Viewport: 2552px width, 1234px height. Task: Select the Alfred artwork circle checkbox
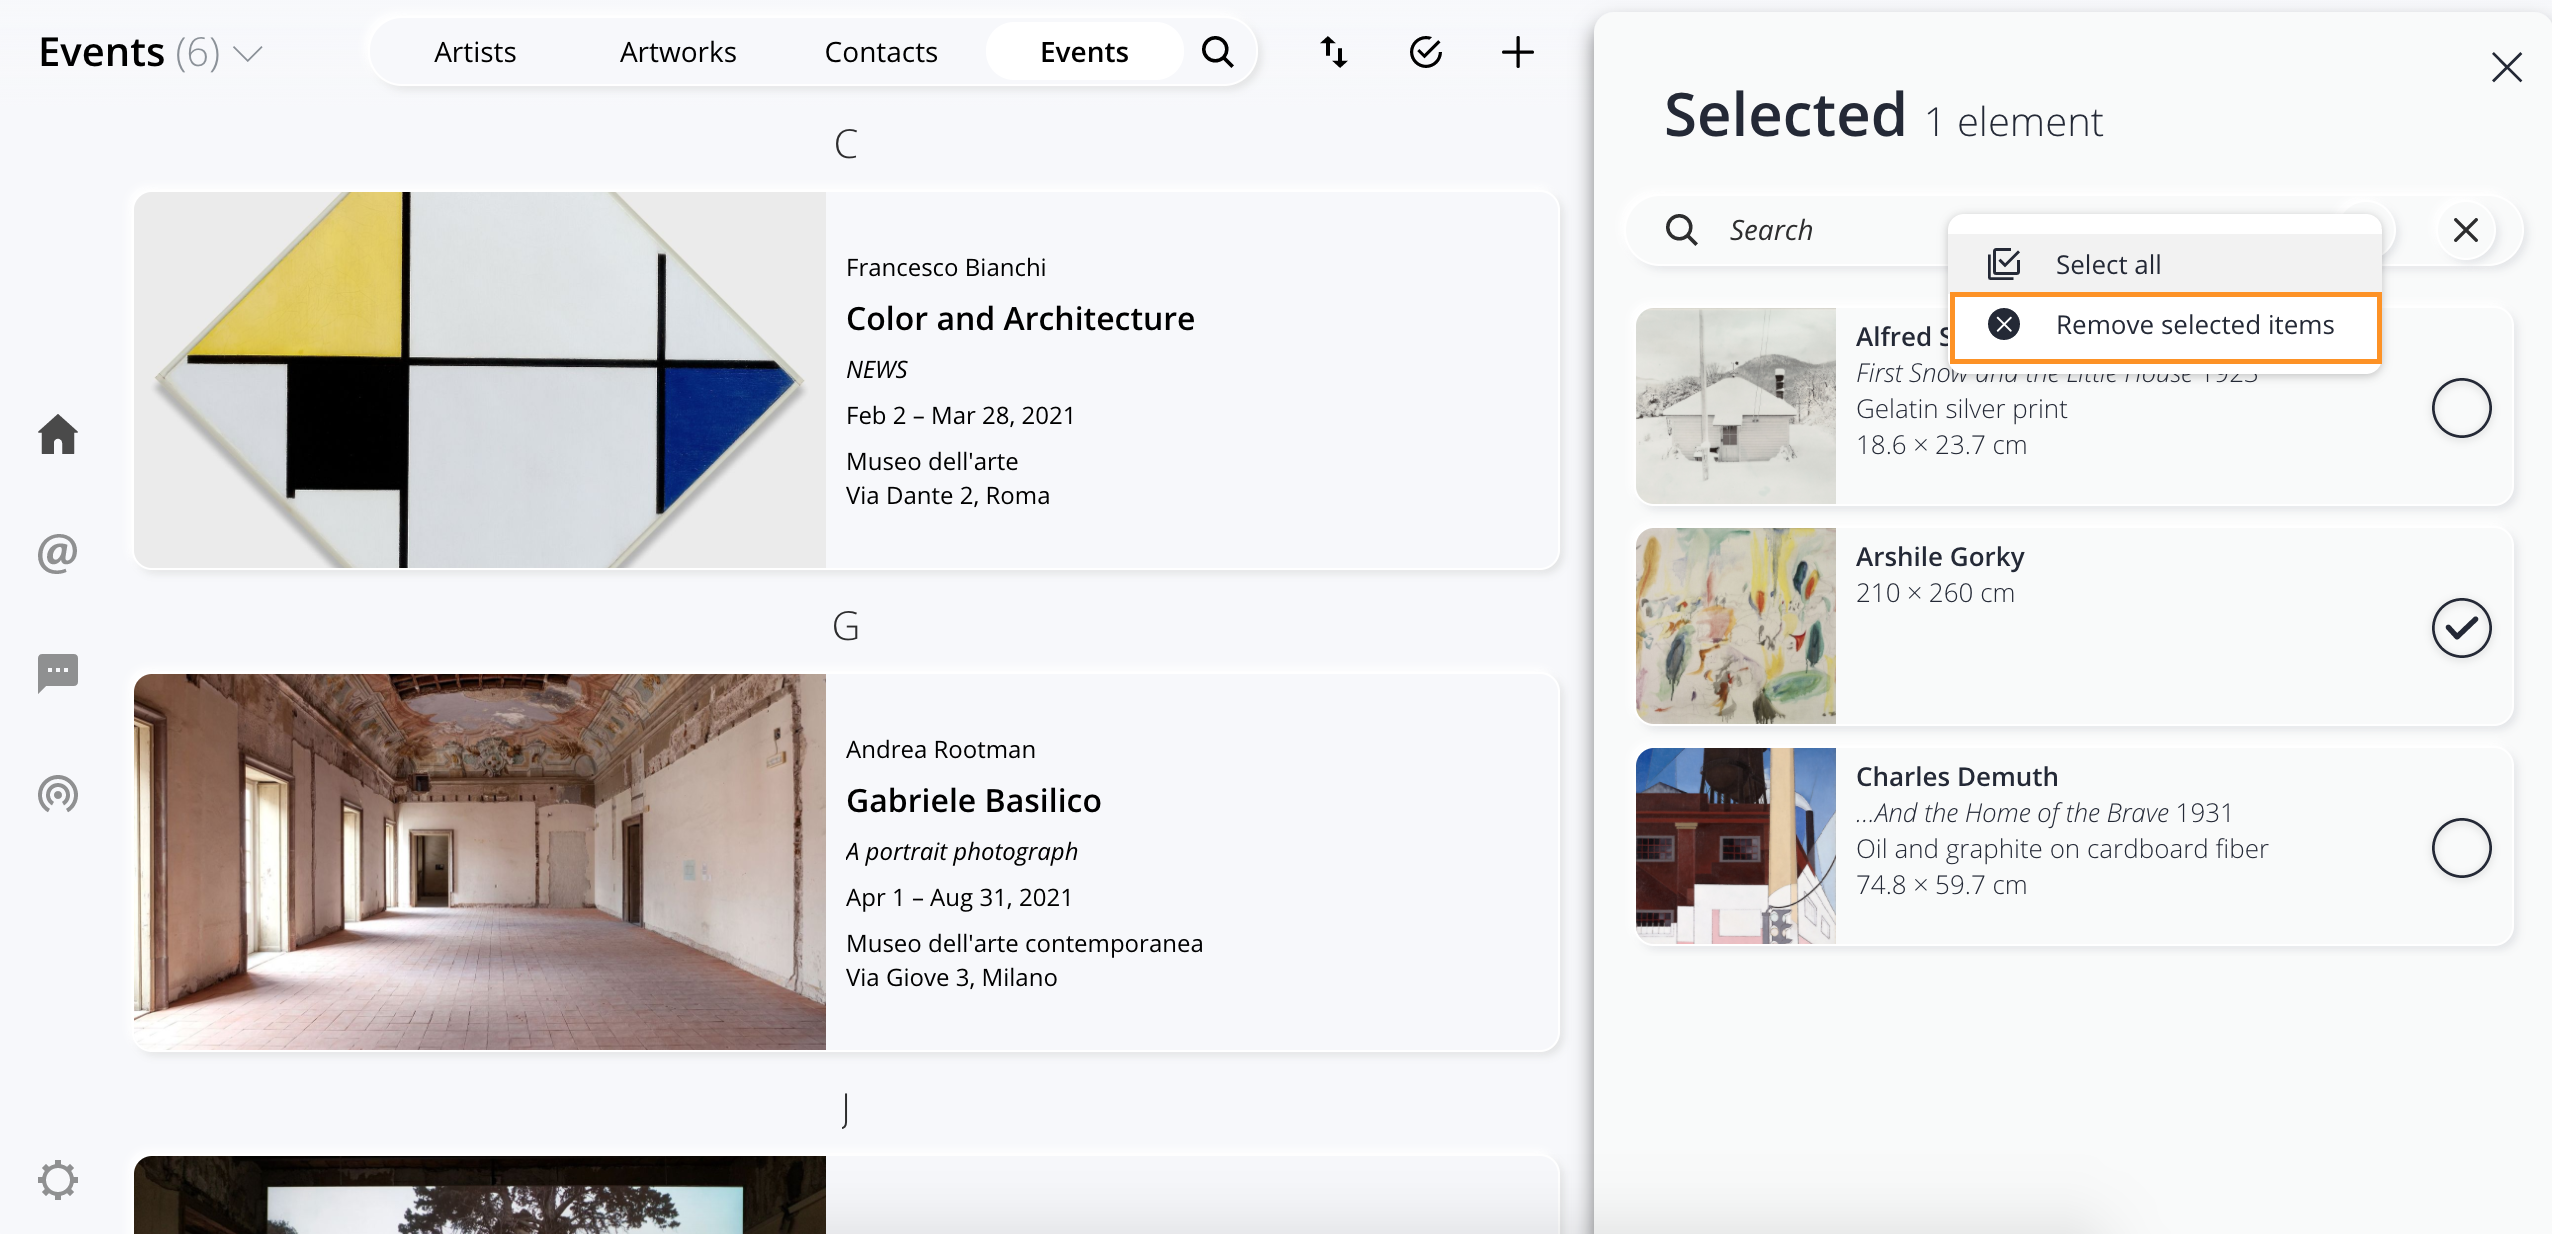tap(2461, 408)
